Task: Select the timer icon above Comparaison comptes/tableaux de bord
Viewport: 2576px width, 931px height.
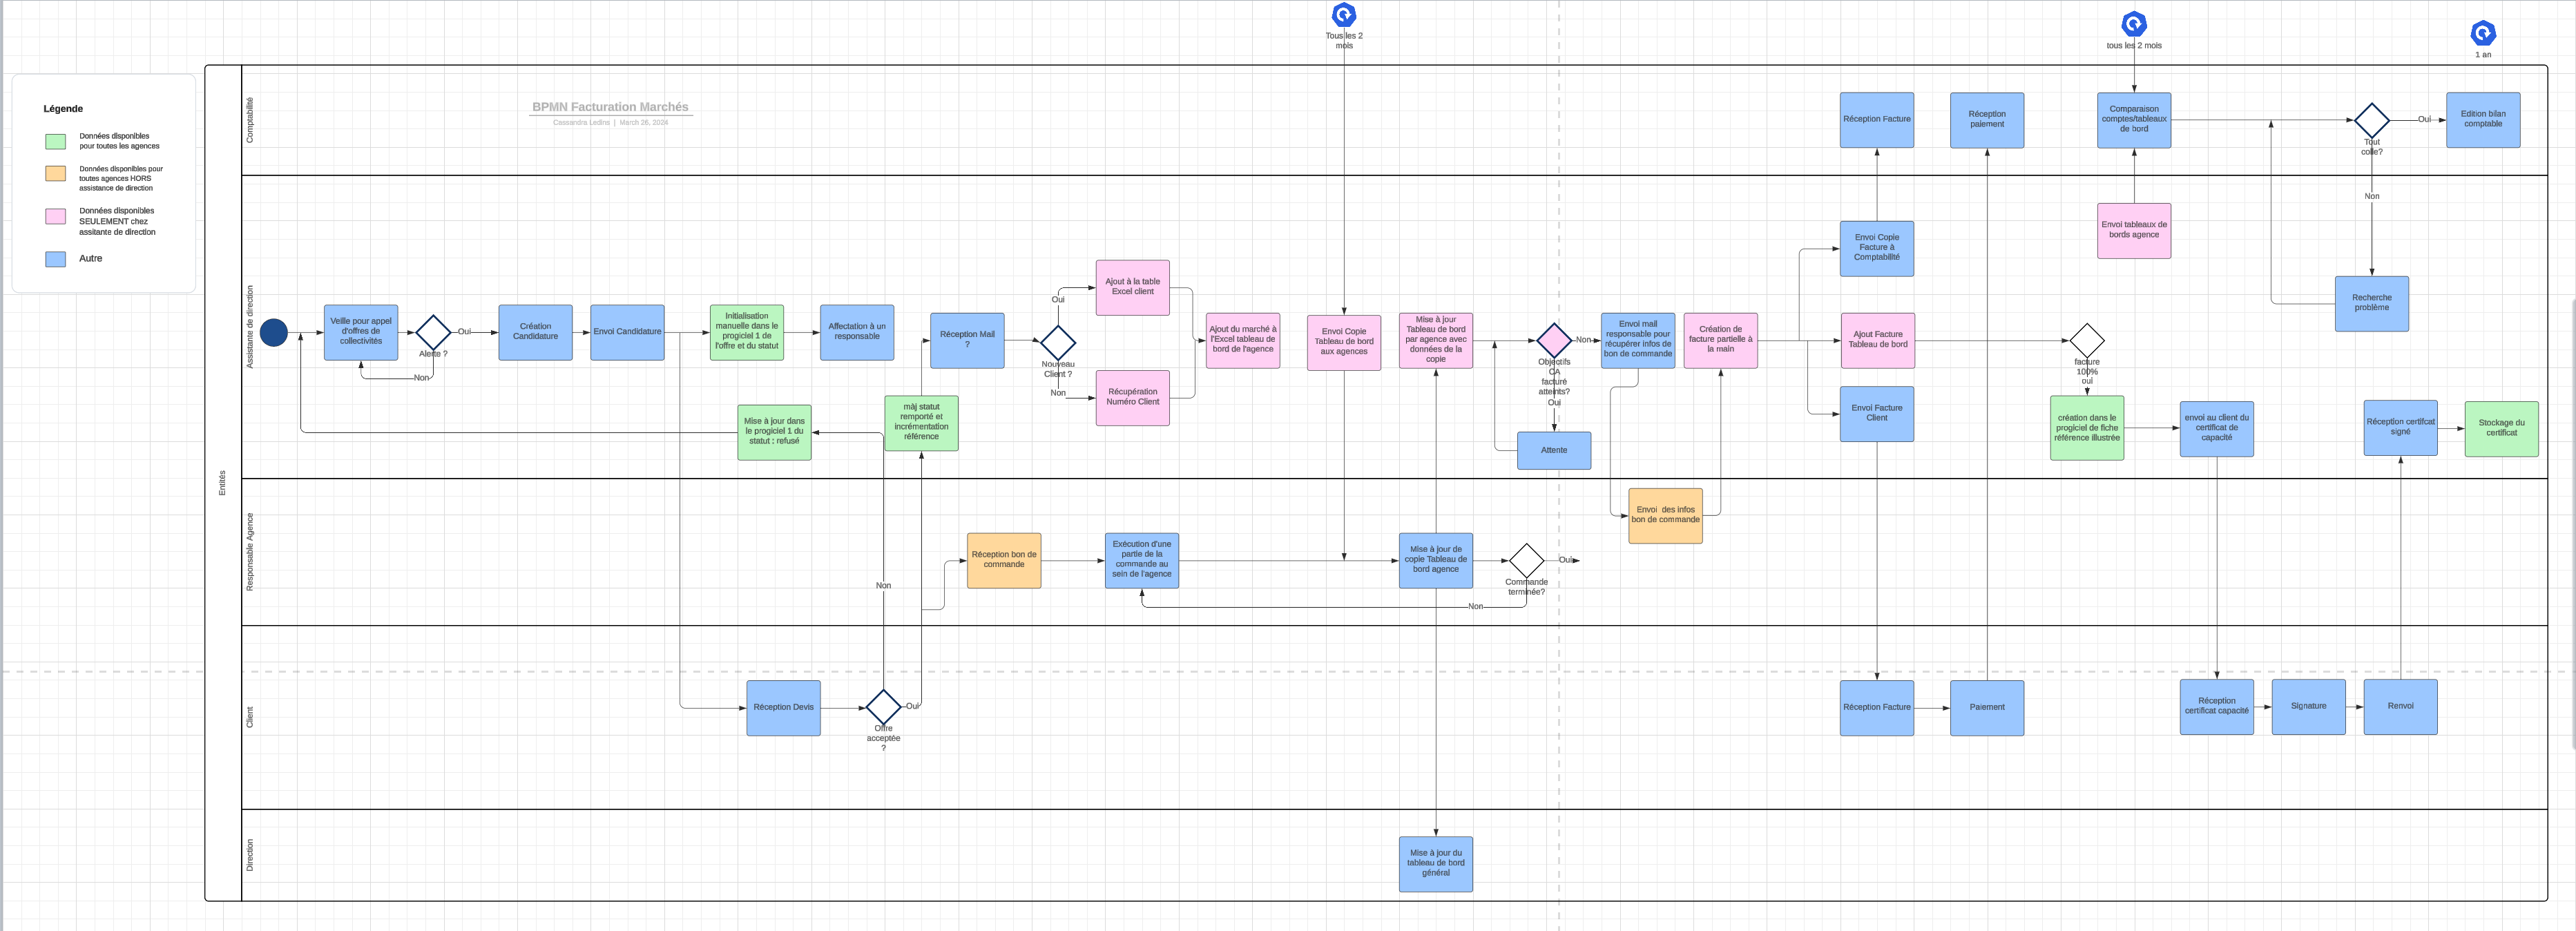Action: pos(2133,24)
